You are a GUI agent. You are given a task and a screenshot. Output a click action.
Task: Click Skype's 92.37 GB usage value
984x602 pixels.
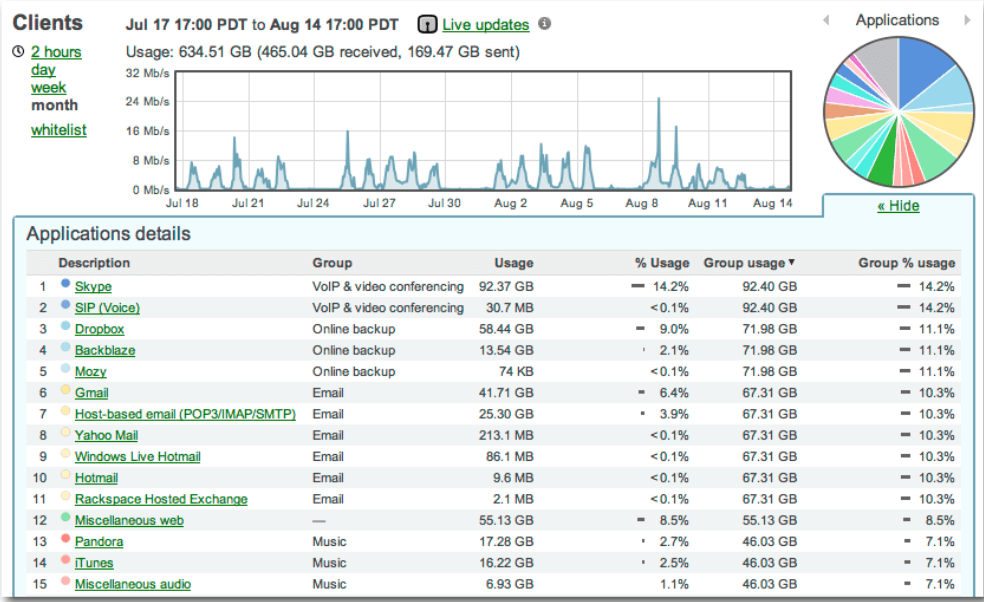(x=506, y=287)
